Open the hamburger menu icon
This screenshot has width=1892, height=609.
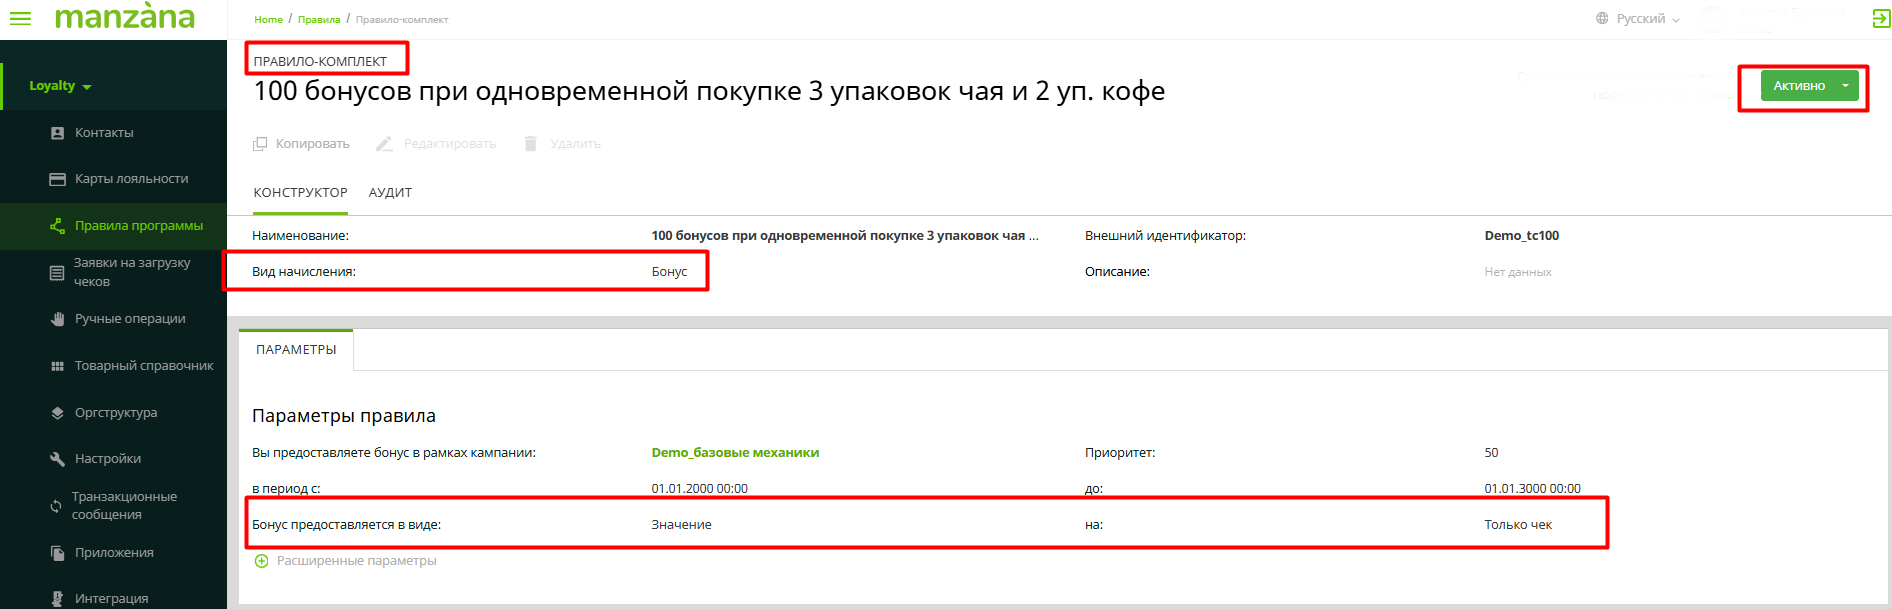(20, 18)
